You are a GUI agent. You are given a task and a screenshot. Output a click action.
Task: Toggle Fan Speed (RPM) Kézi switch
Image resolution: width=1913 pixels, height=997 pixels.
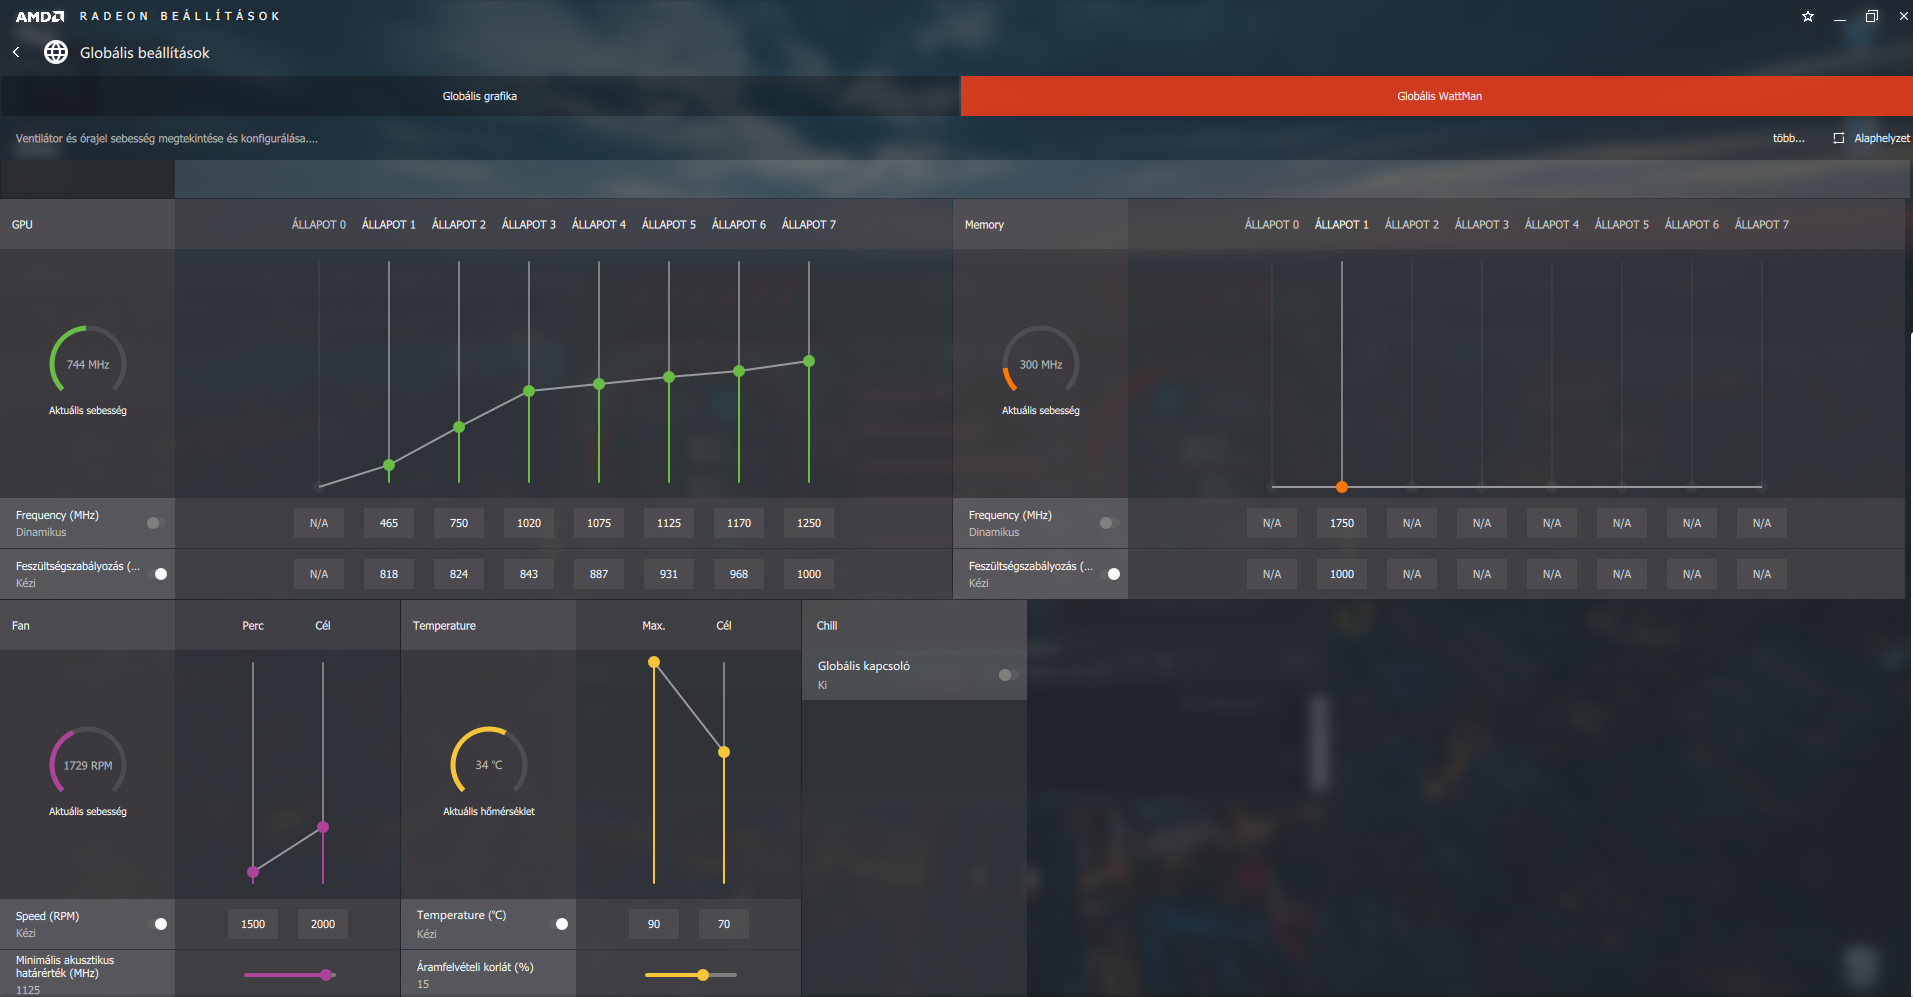157,924
